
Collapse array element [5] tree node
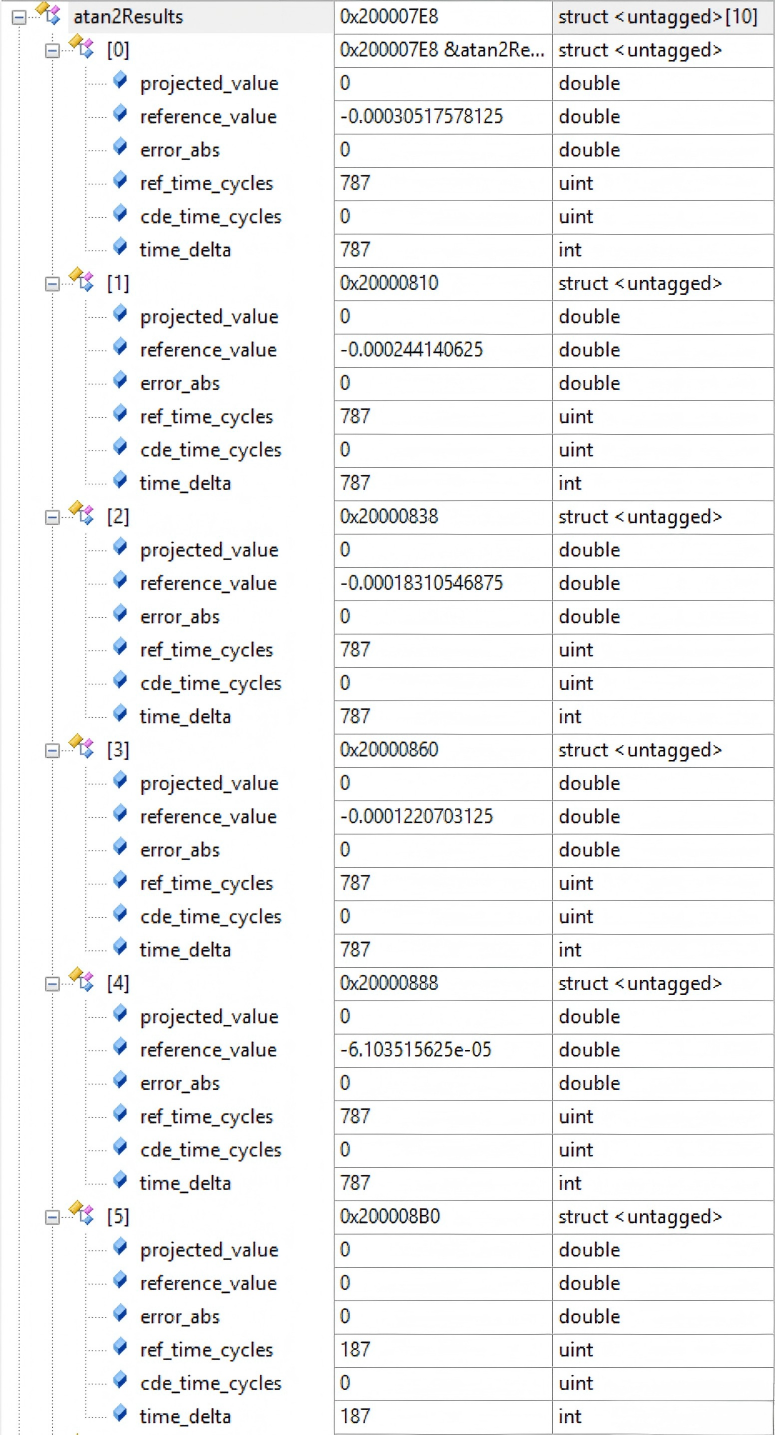pyautogui.click(x=52, y=1217)
